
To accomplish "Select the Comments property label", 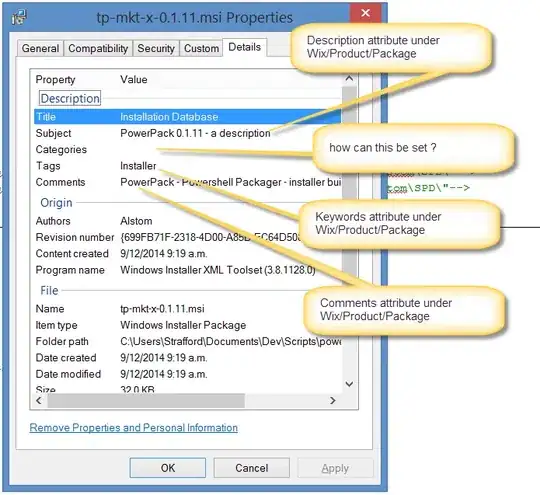I will 60,182.
